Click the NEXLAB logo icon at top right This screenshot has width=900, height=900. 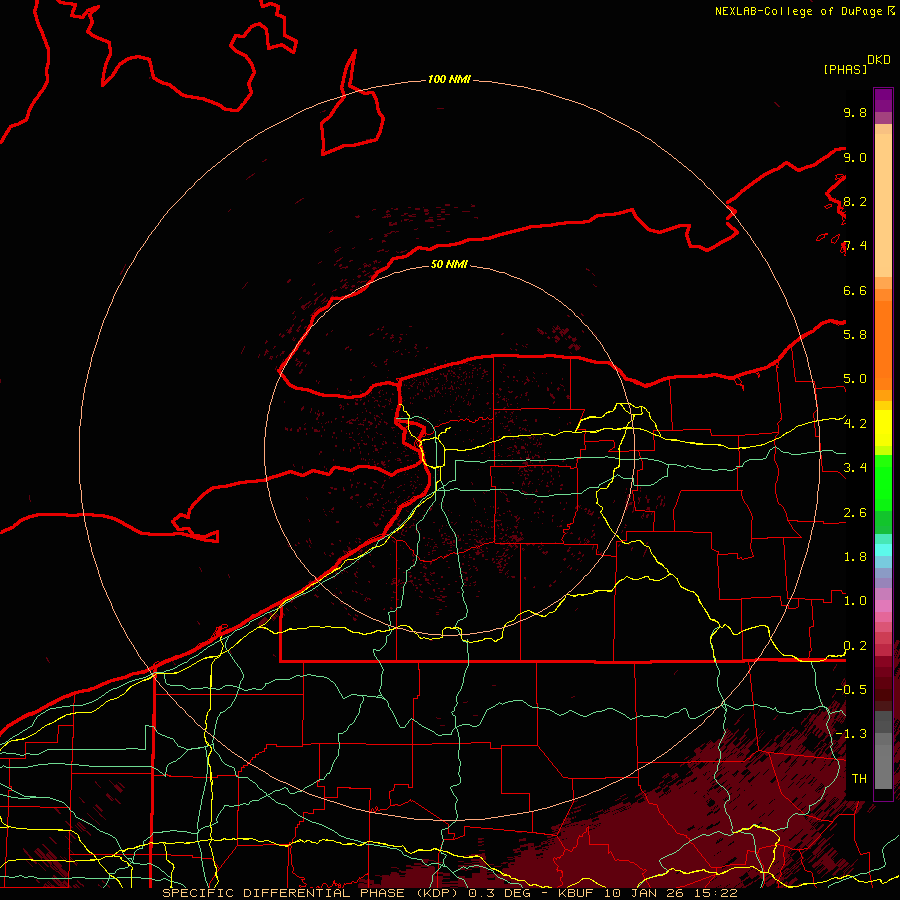click(890, 11)
